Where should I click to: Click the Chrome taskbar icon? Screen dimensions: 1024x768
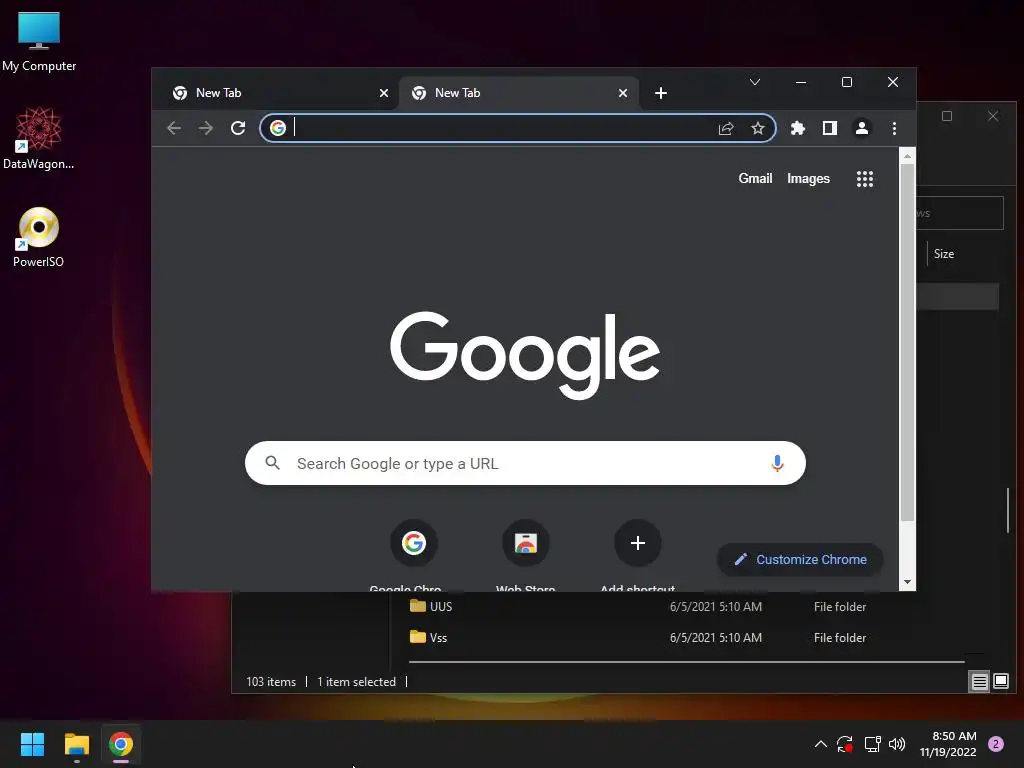point(121,744)
